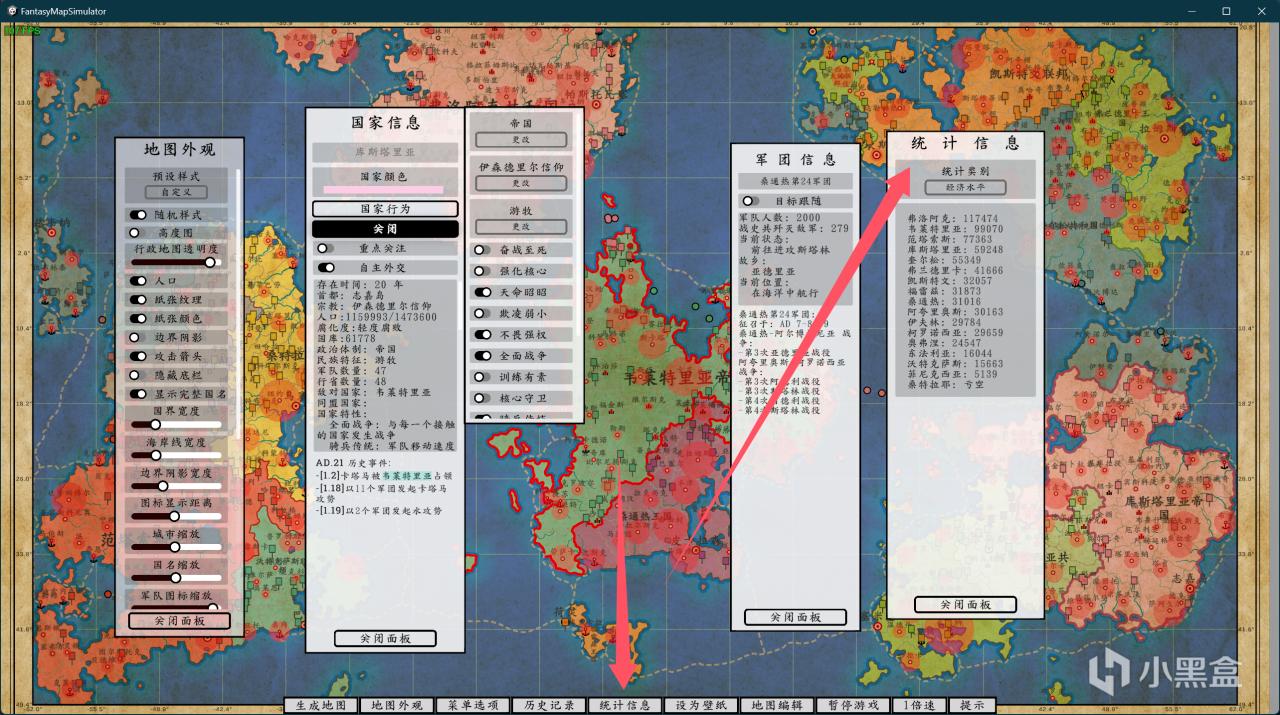Image resolution: width=1280 pixels, height=715 pixels.
Task: Enable the 训练有素 trait switch
Action: point(482,377)
